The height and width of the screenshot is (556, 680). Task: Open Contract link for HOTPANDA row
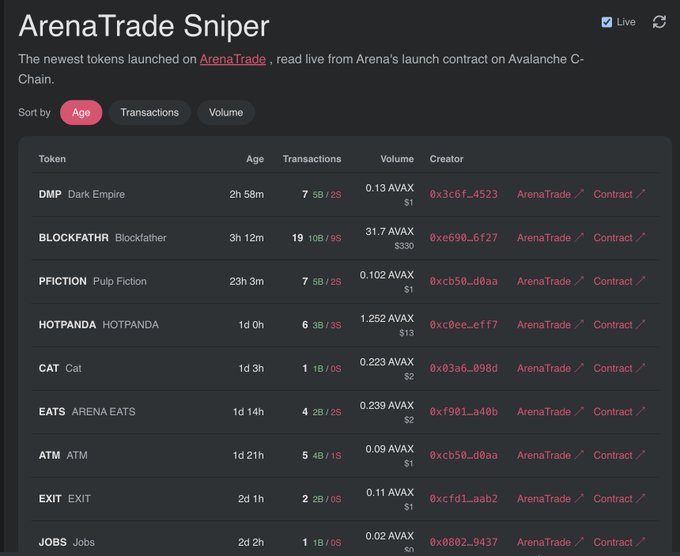[619, 325]
